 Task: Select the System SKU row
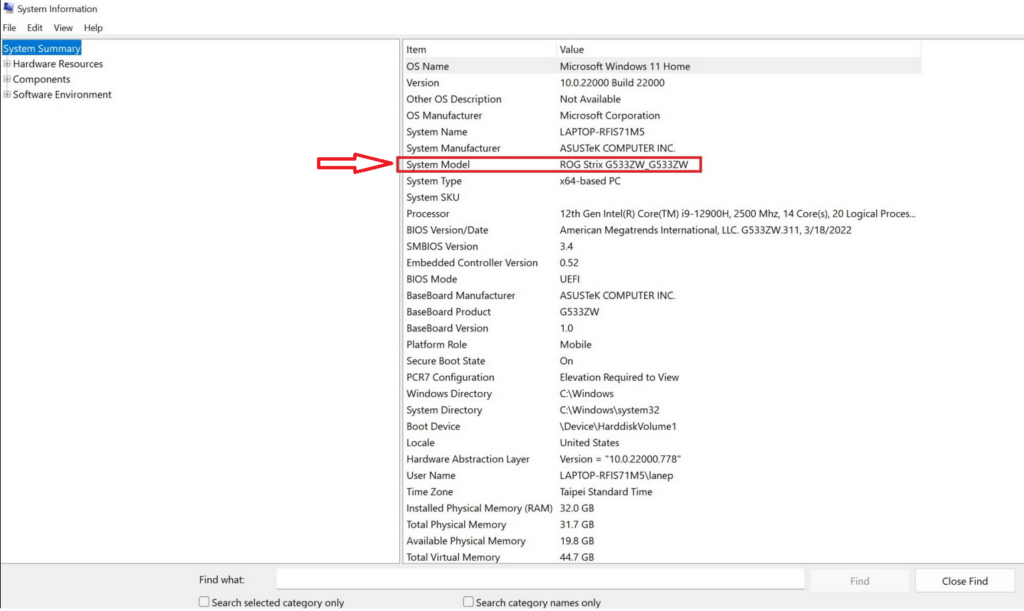click(662, 197)
